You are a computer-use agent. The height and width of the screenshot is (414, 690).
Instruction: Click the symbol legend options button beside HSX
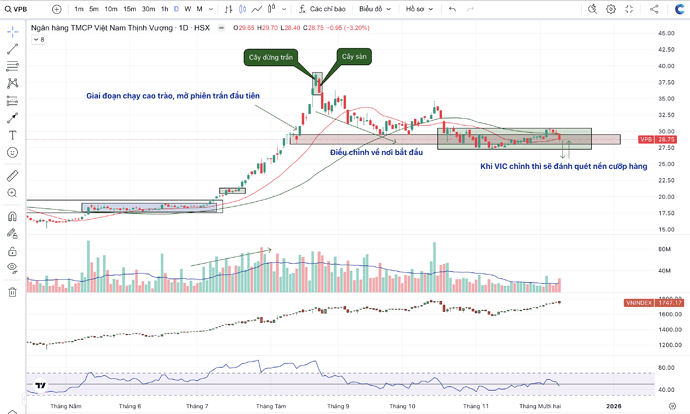click(x=221, y=28)
